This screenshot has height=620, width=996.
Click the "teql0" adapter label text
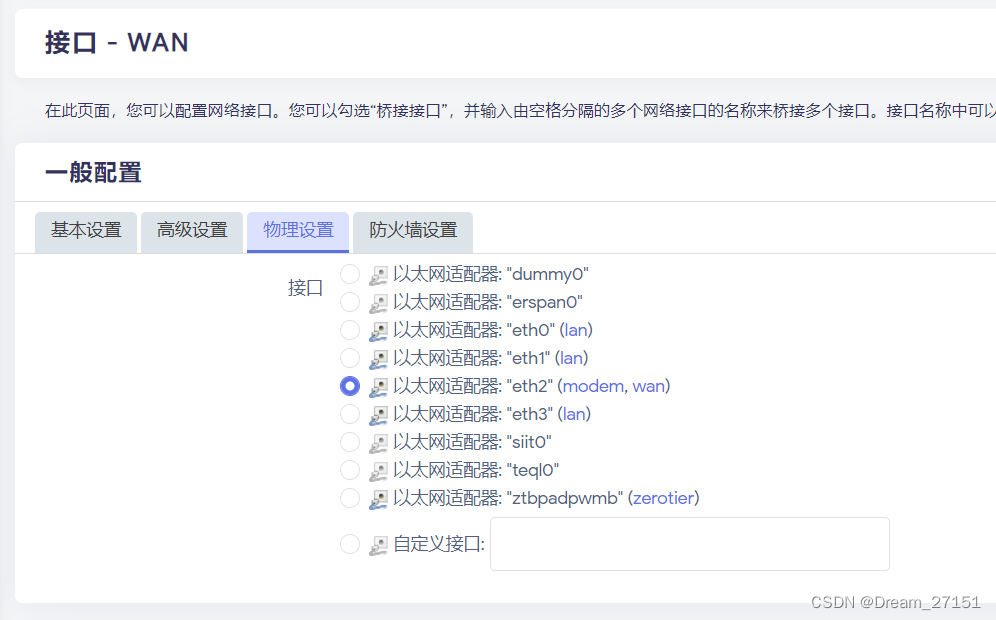coord(476,470)
